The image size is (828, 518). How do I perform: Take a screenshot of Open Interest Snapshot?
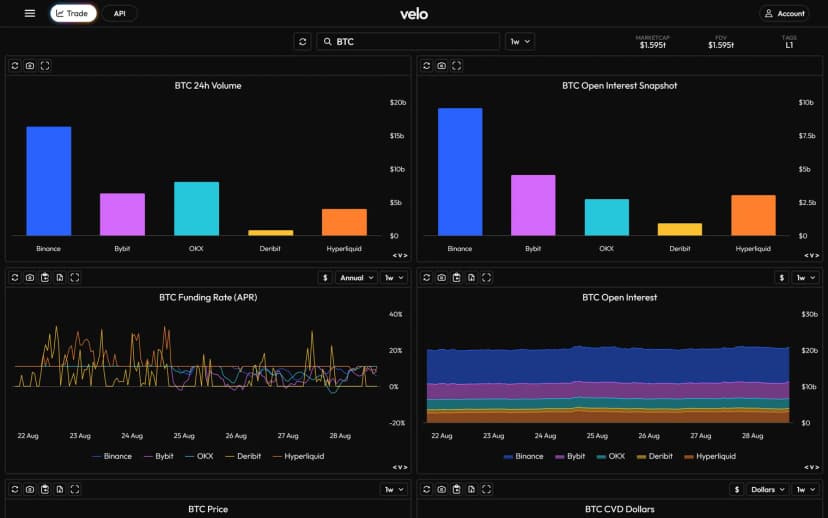[441, 65]
